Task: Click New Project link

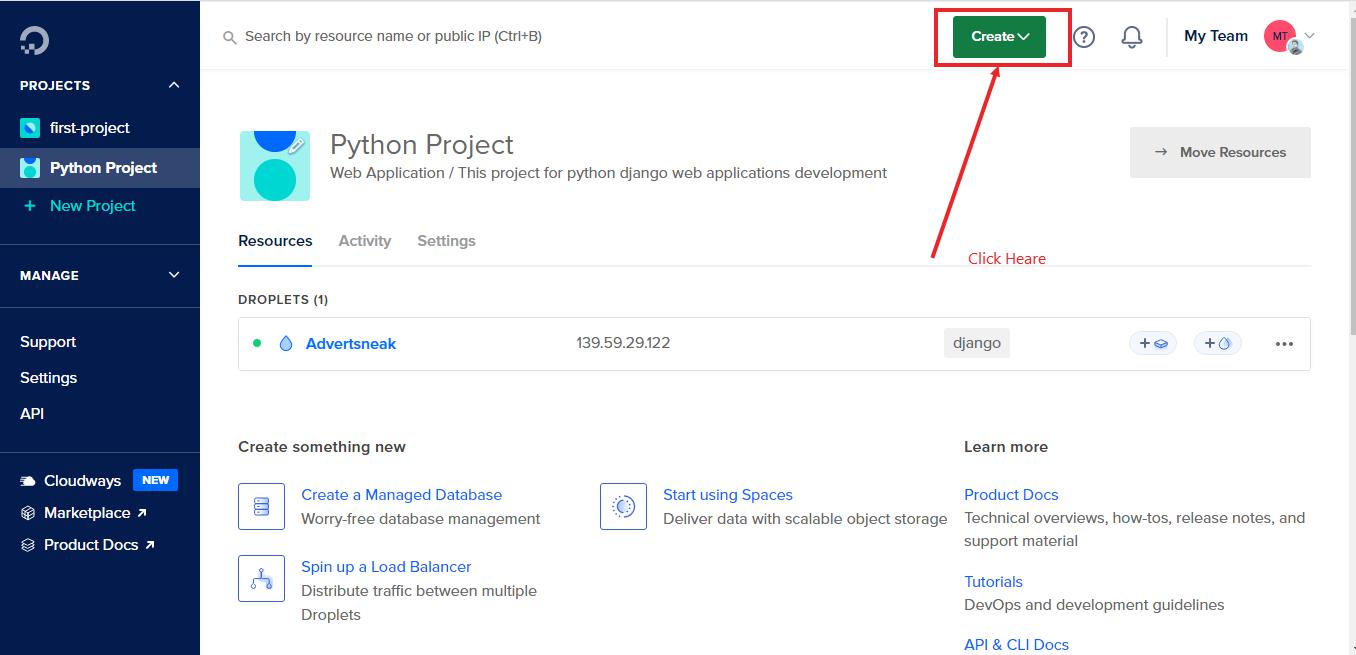Action: 93,206
